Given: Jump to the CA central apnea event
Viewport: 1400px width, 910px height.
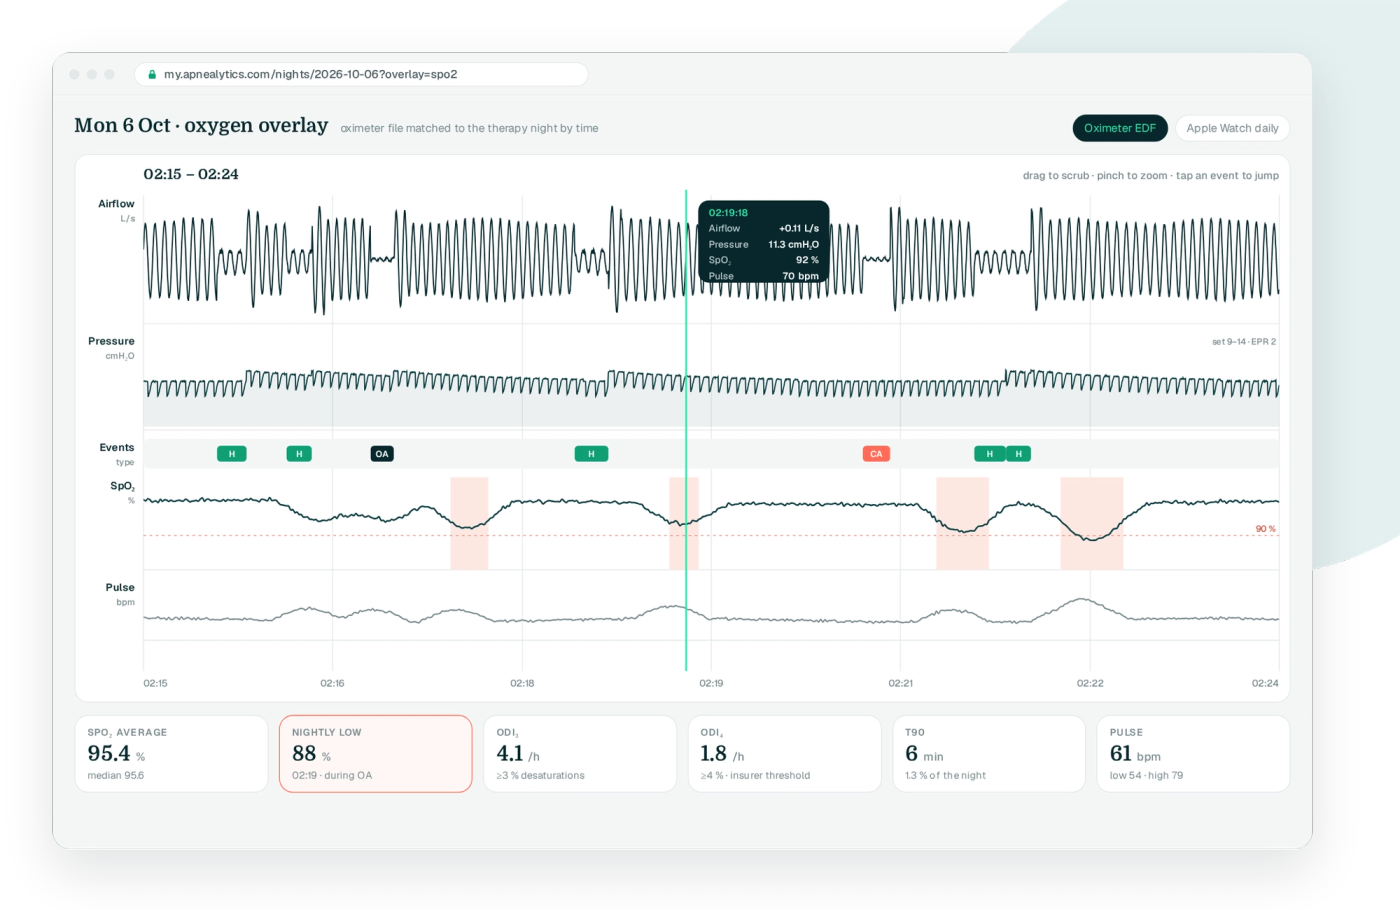Looking at the screenshot, I should click(876, 454).
